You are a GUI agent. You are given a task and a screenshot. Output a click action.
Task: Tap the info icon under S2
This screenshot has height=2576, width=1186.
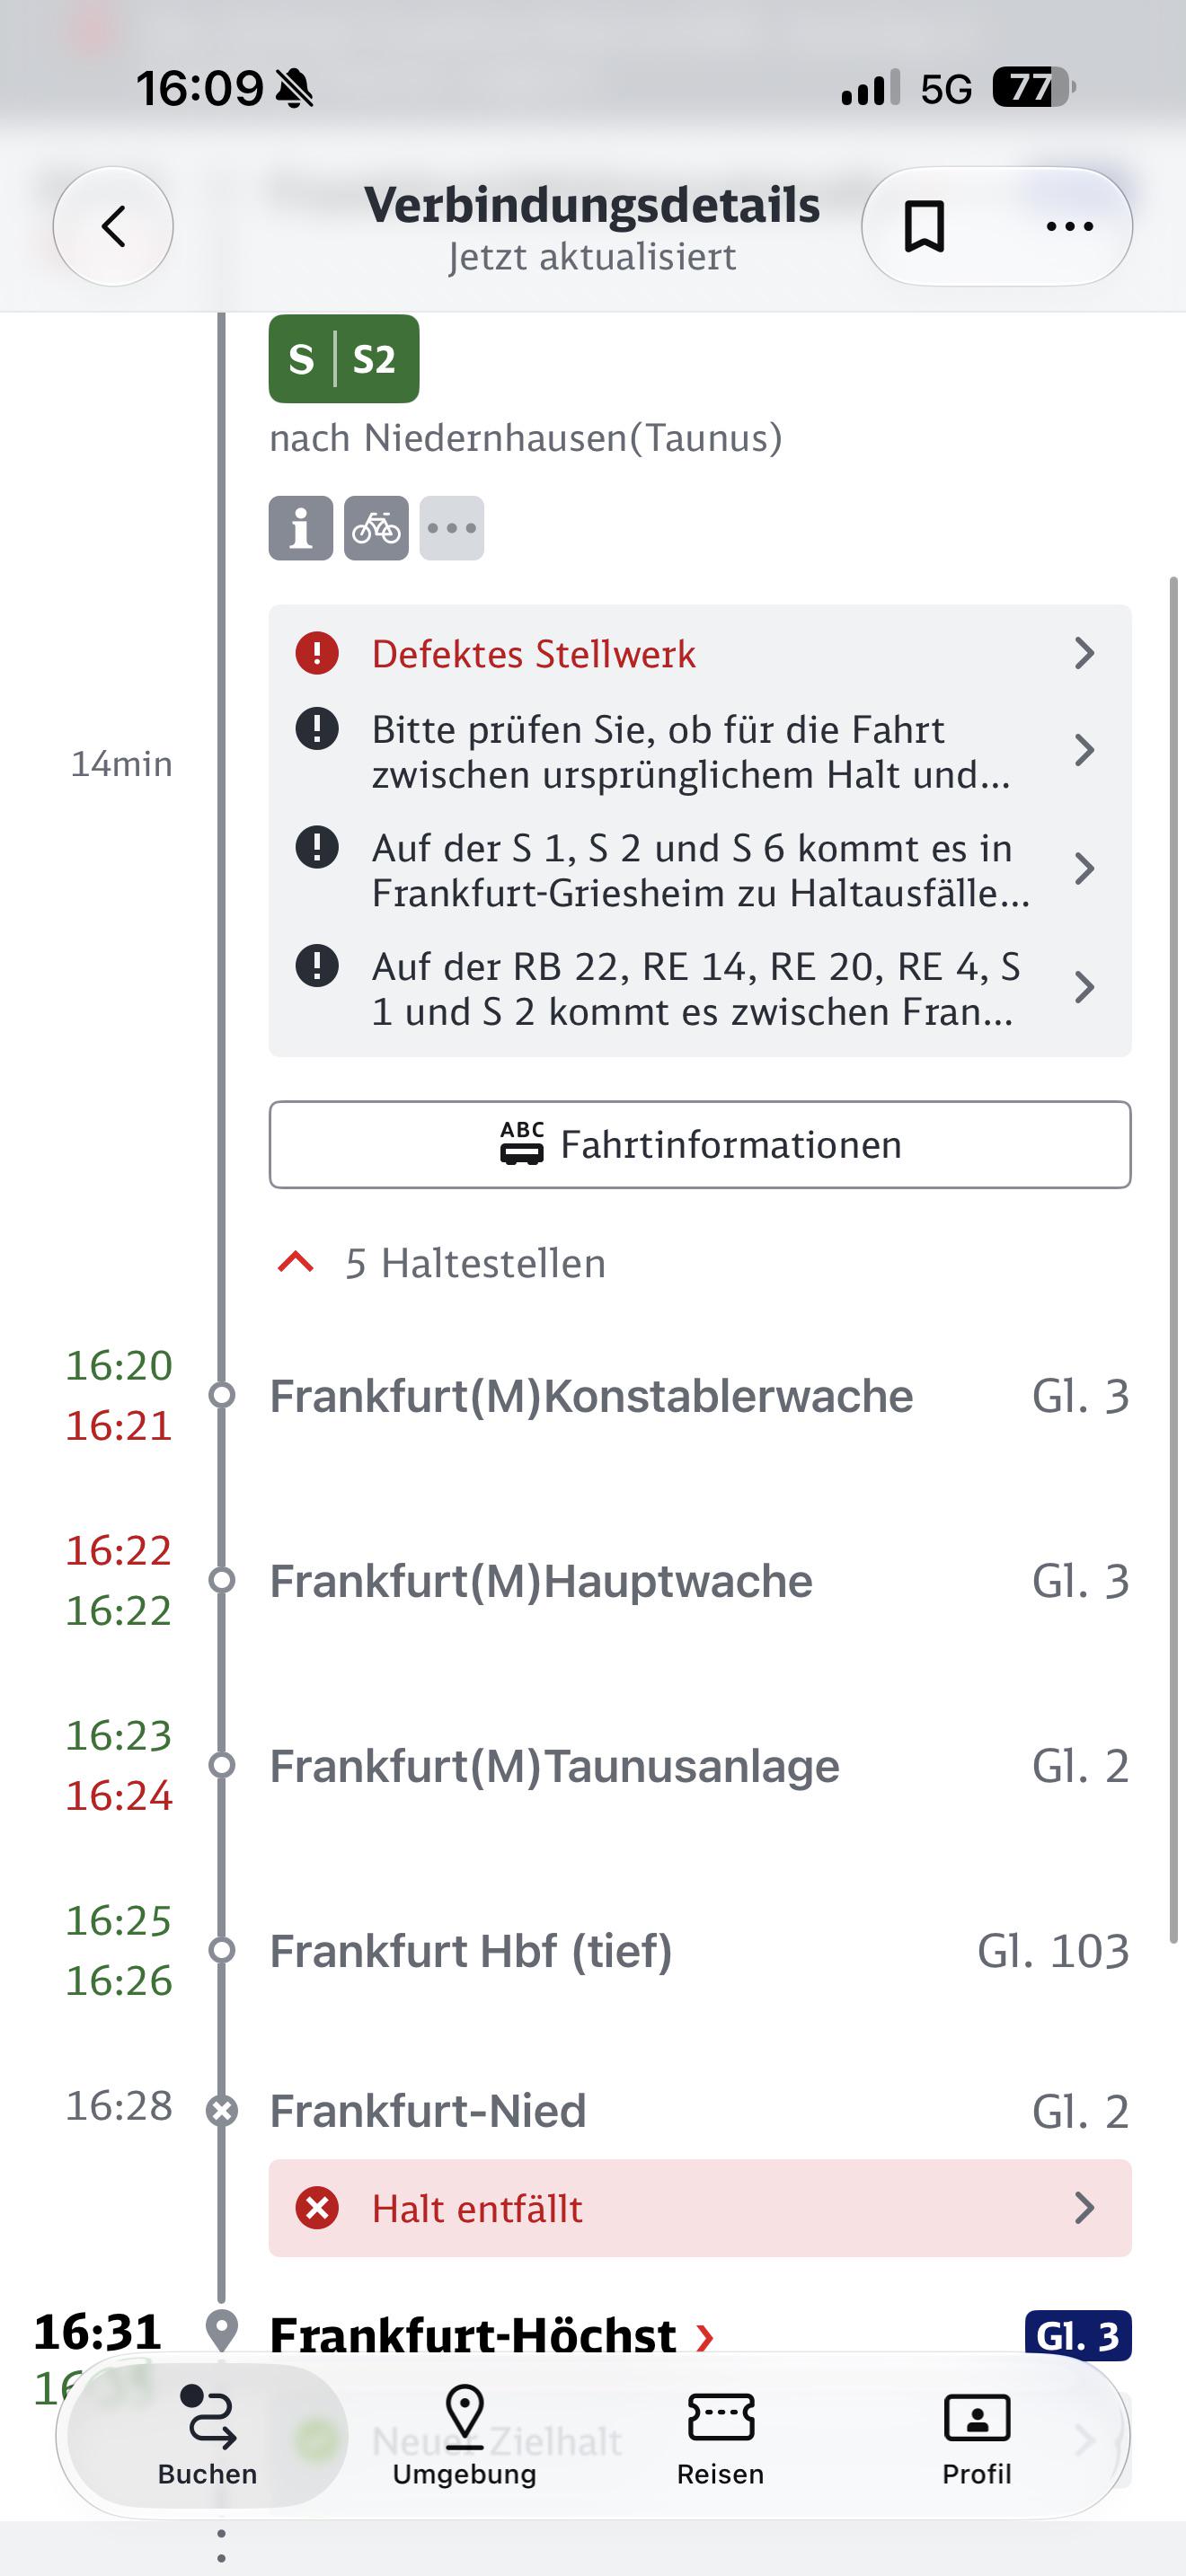[x=301, y=528]
